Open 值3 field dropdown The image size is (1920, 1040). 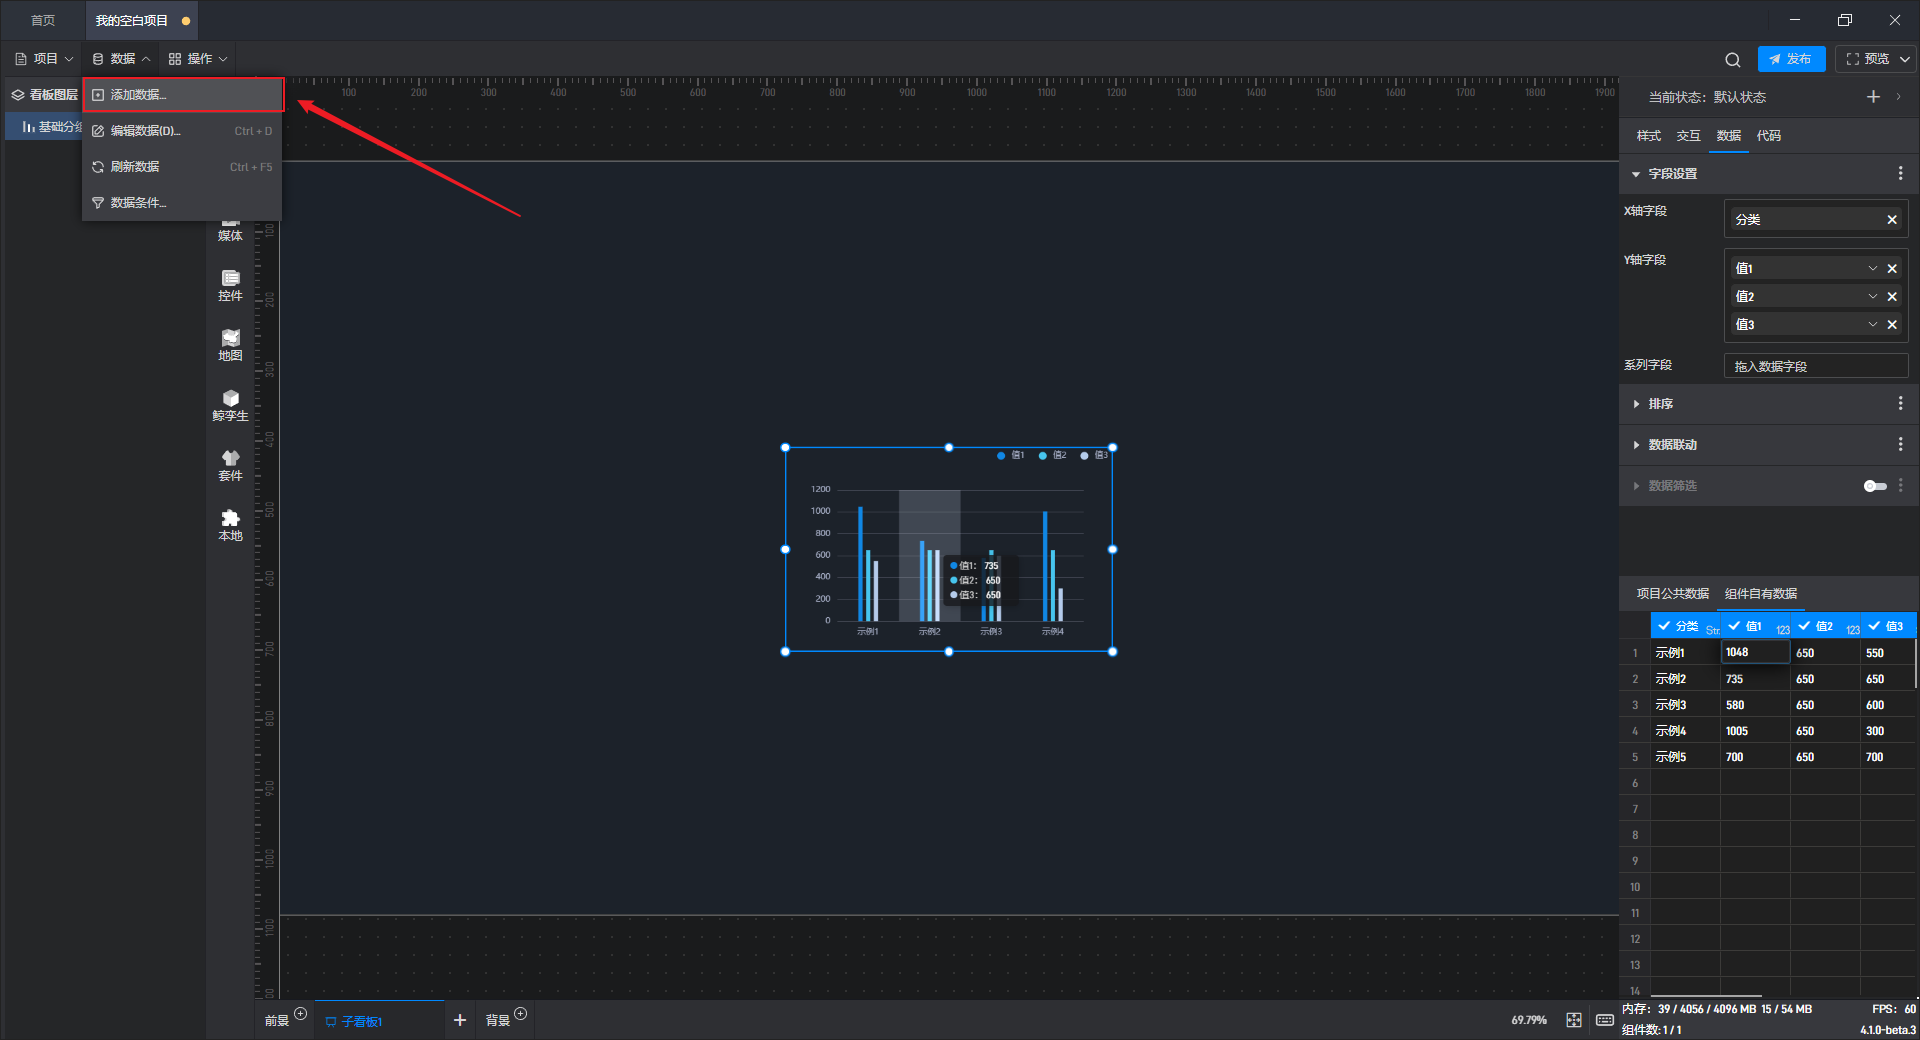tap(1873, 324)
